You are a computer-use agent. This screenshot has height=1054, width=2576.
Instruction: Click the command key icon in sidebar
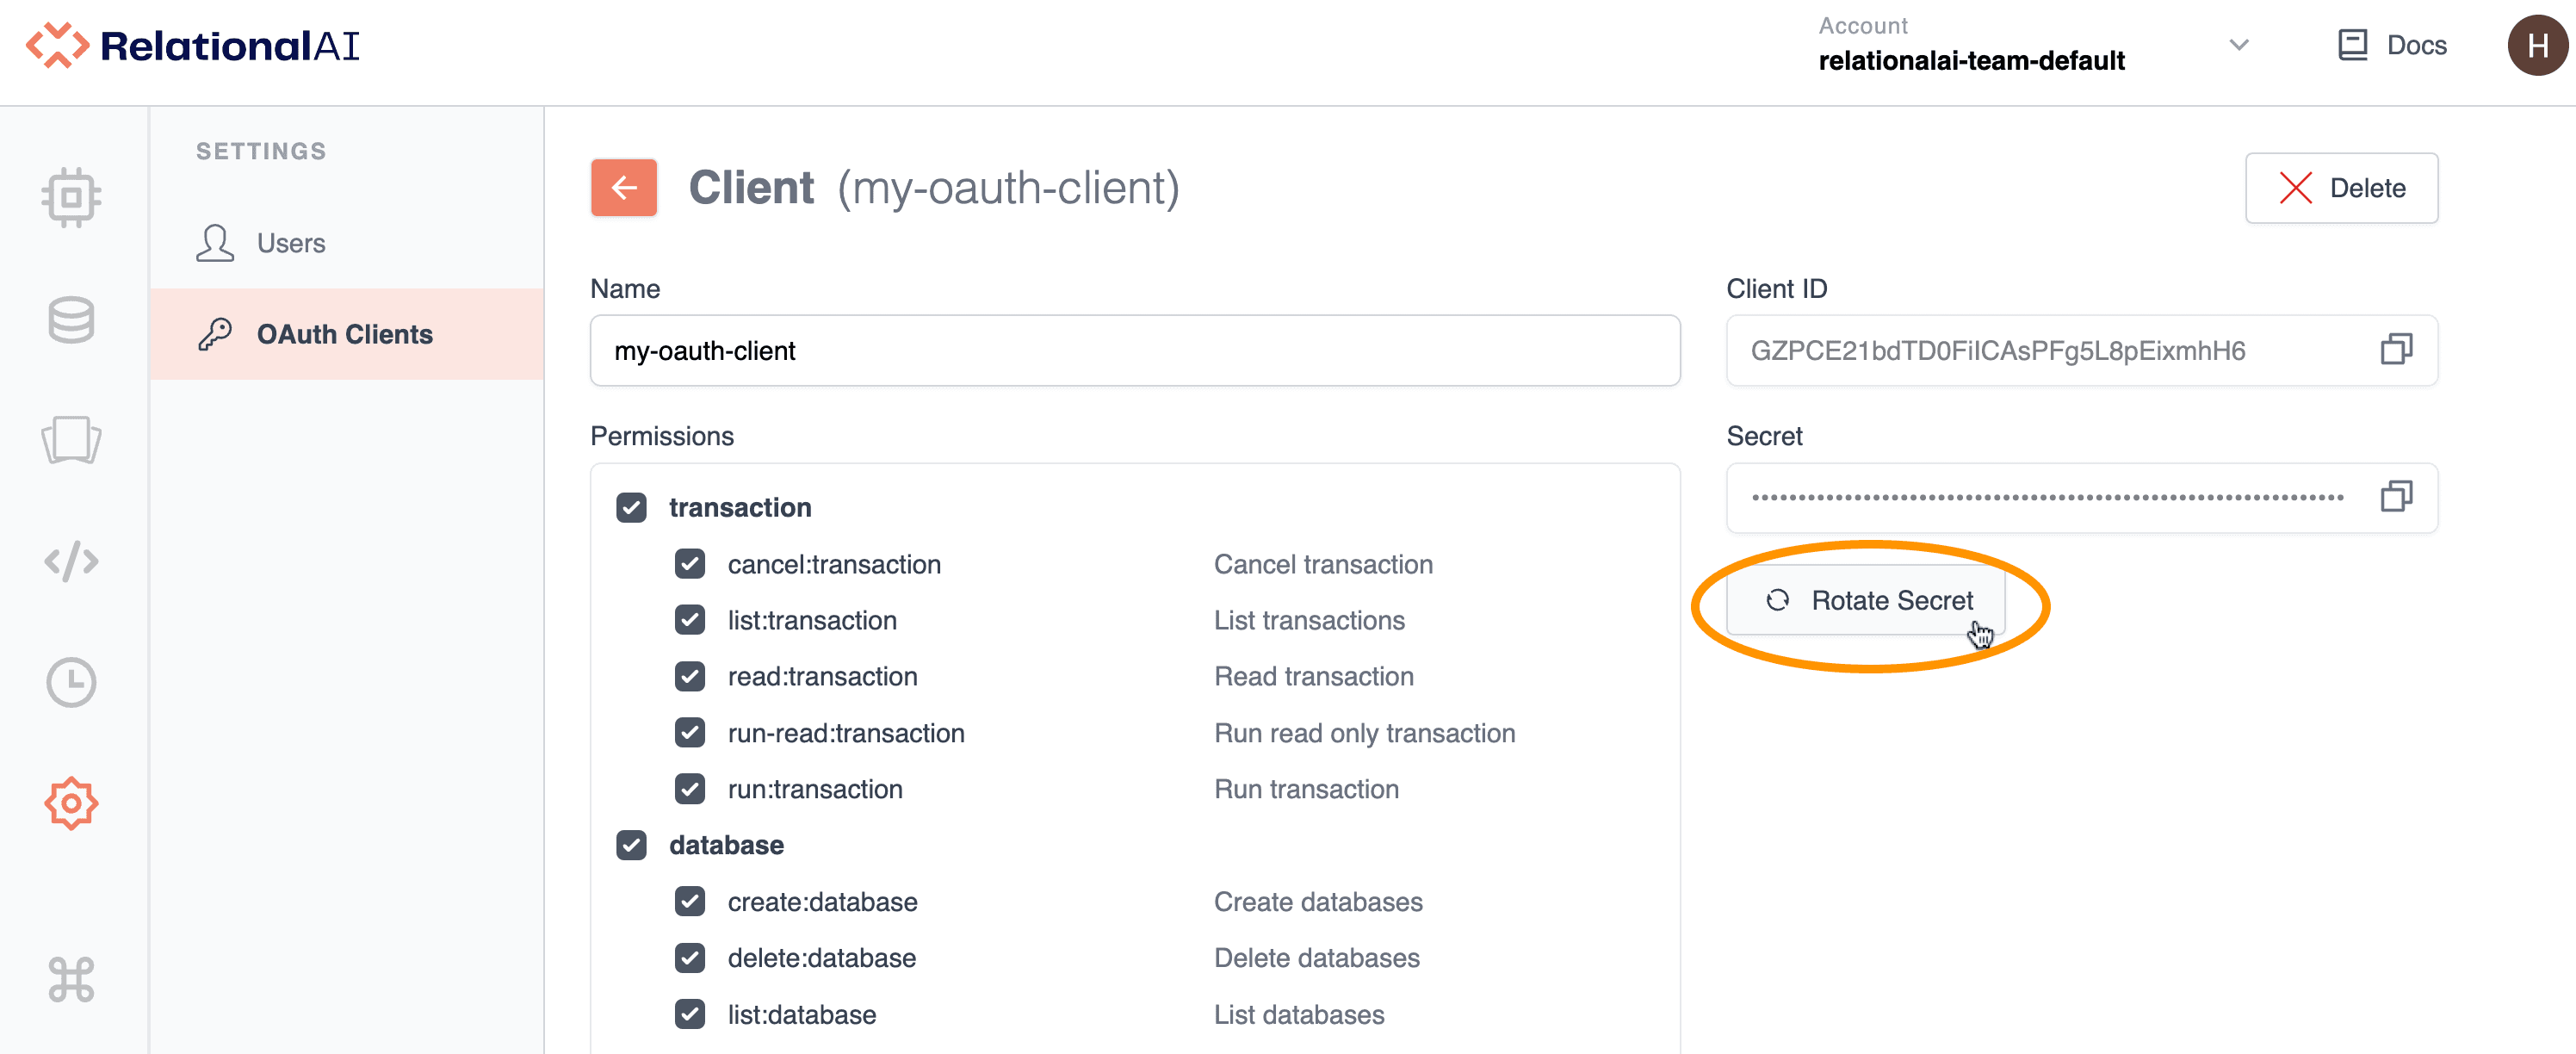pos(71,980)
